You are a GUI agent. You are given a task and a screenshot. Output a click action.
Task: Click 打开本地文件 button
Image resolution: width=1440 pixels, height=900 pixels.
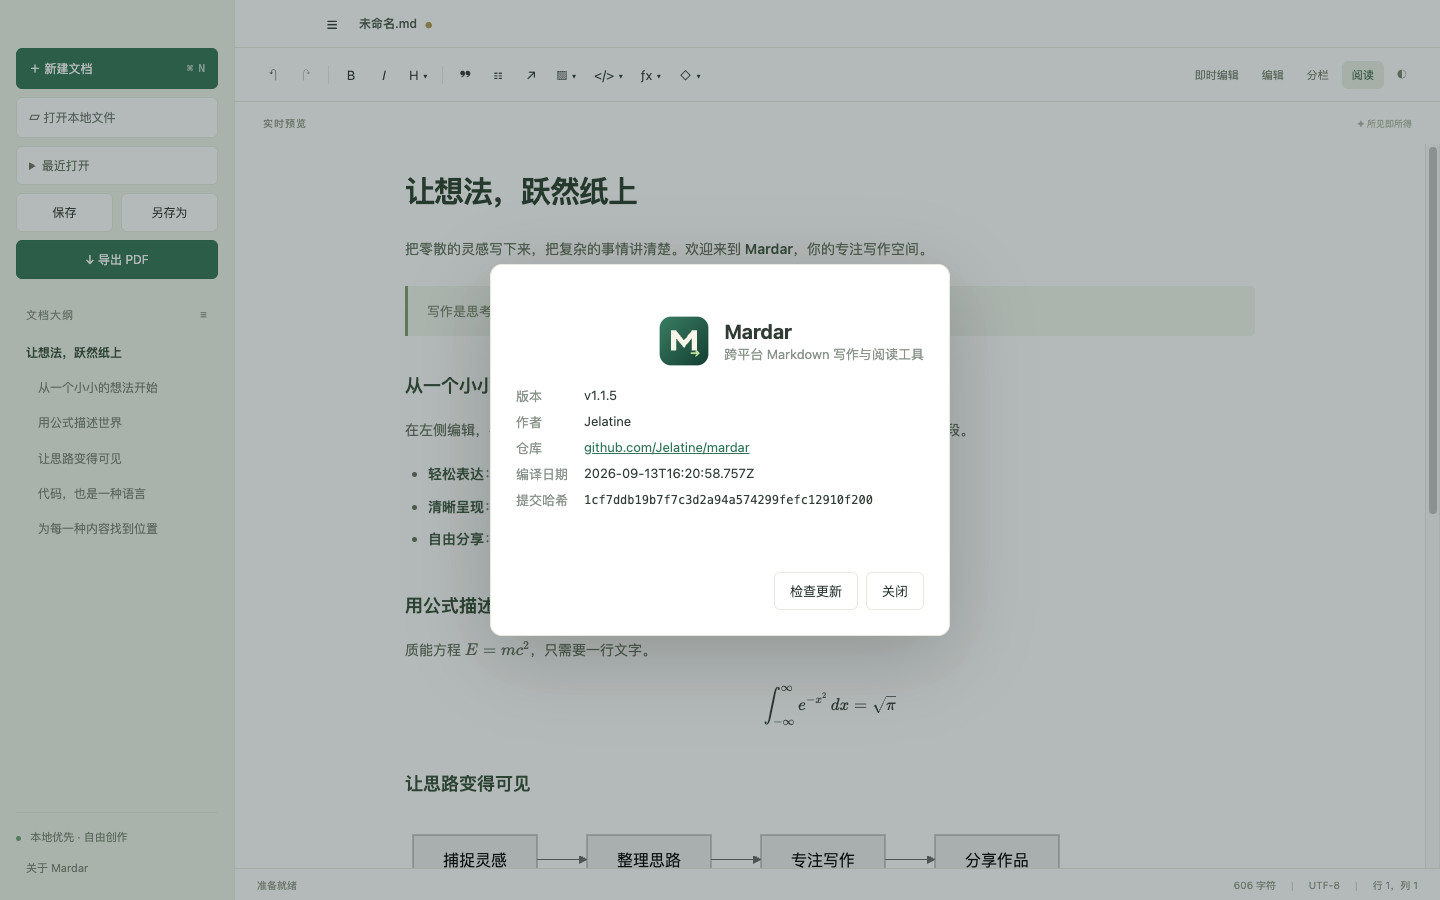pos(117,117)
